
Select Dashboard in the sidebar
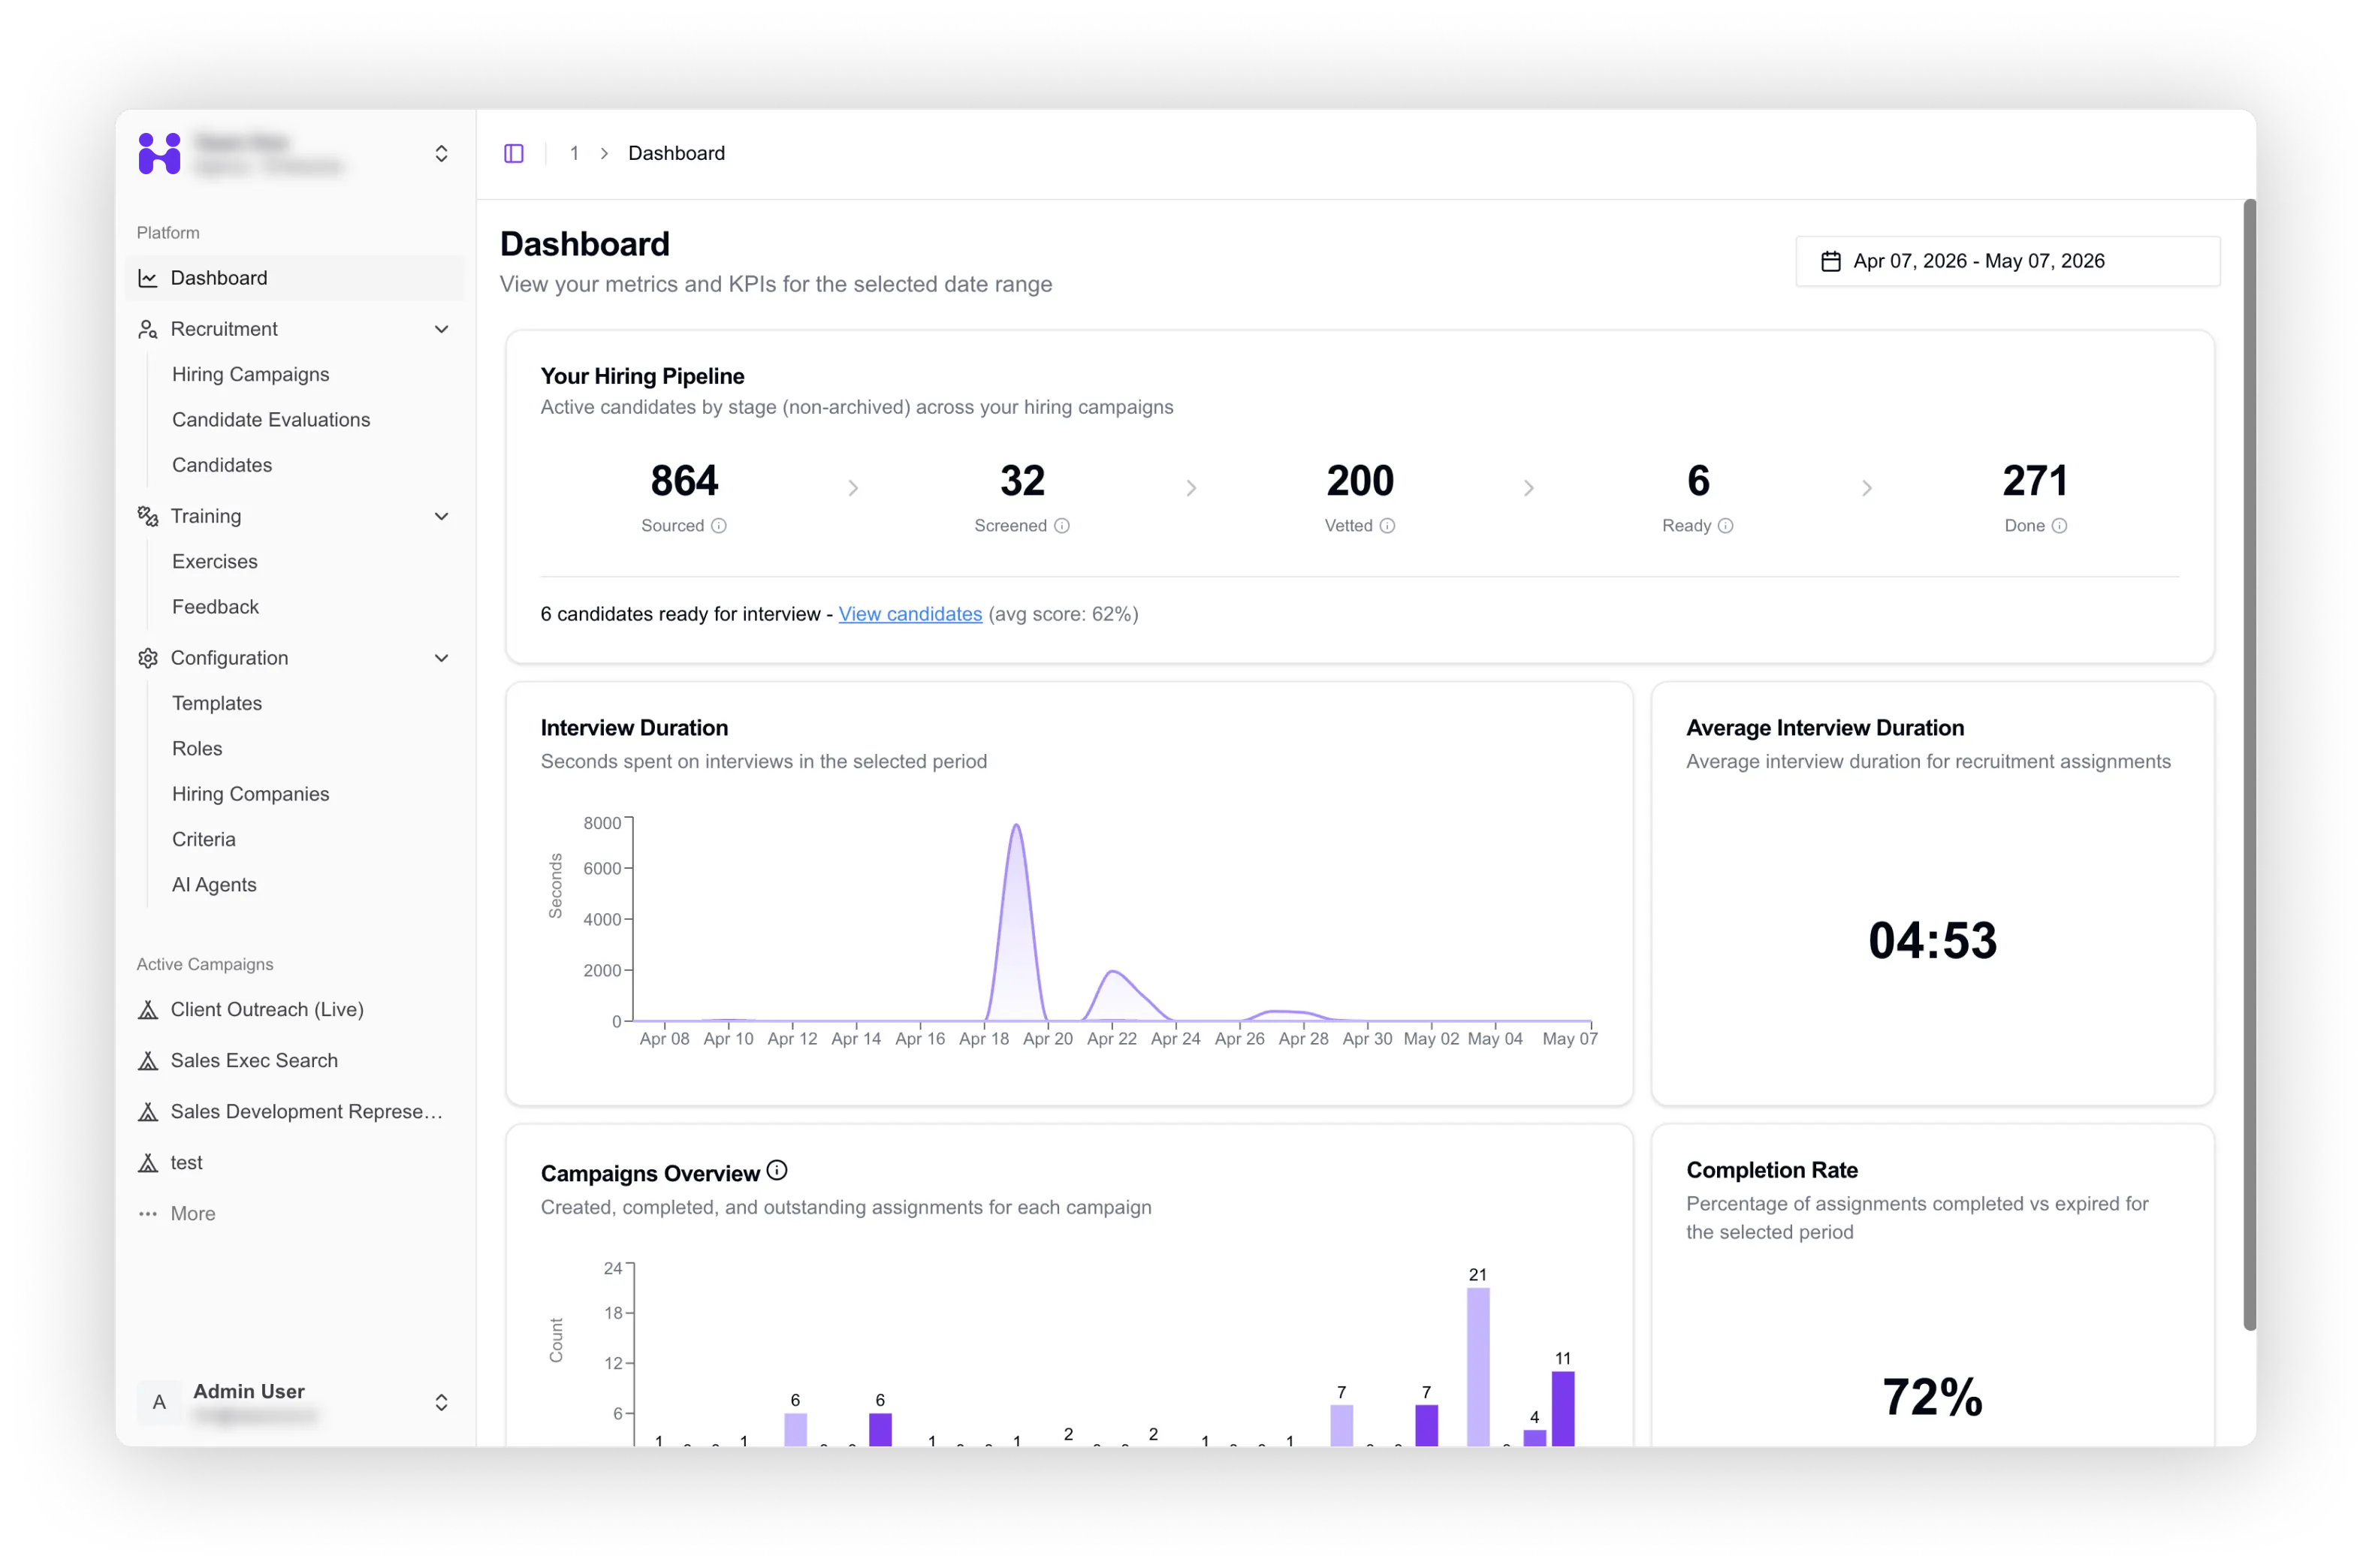click(x=295, y=278)
